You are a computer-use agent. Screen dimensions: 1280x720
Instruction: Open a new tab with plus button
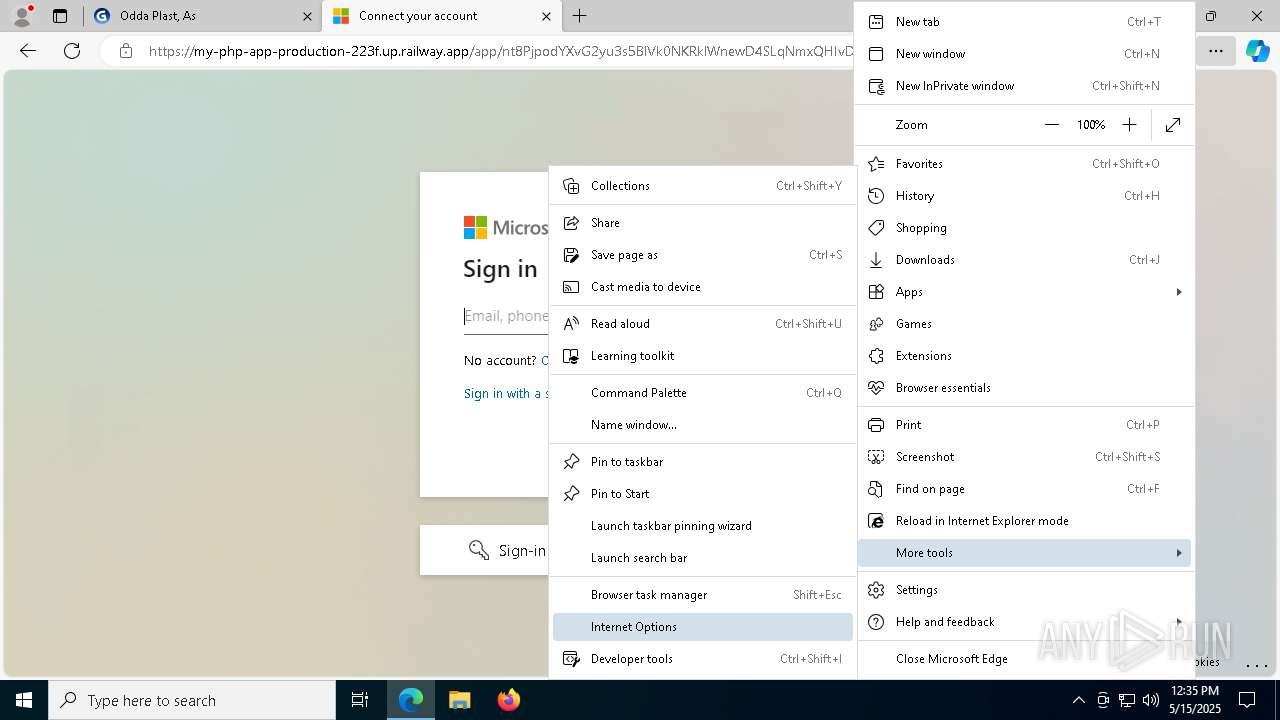(x=580, y=16)
